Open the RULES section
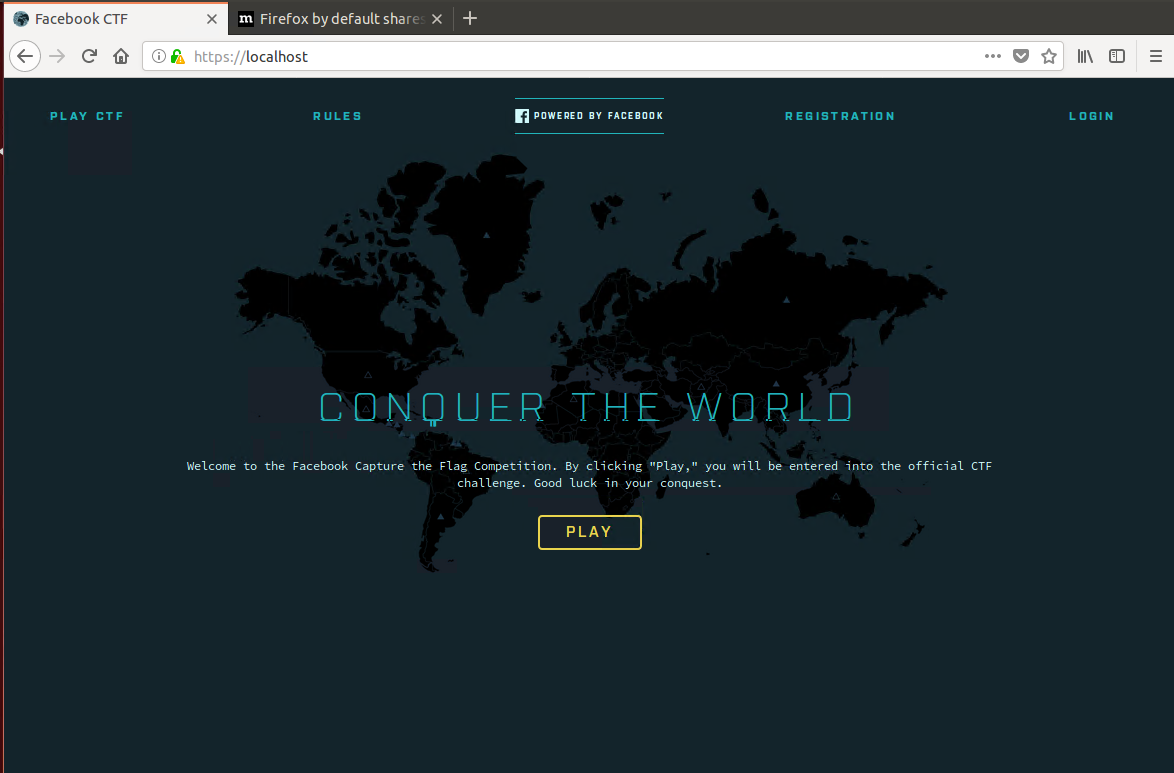This screenshot has width=1174, height=773. pos(337,115)
